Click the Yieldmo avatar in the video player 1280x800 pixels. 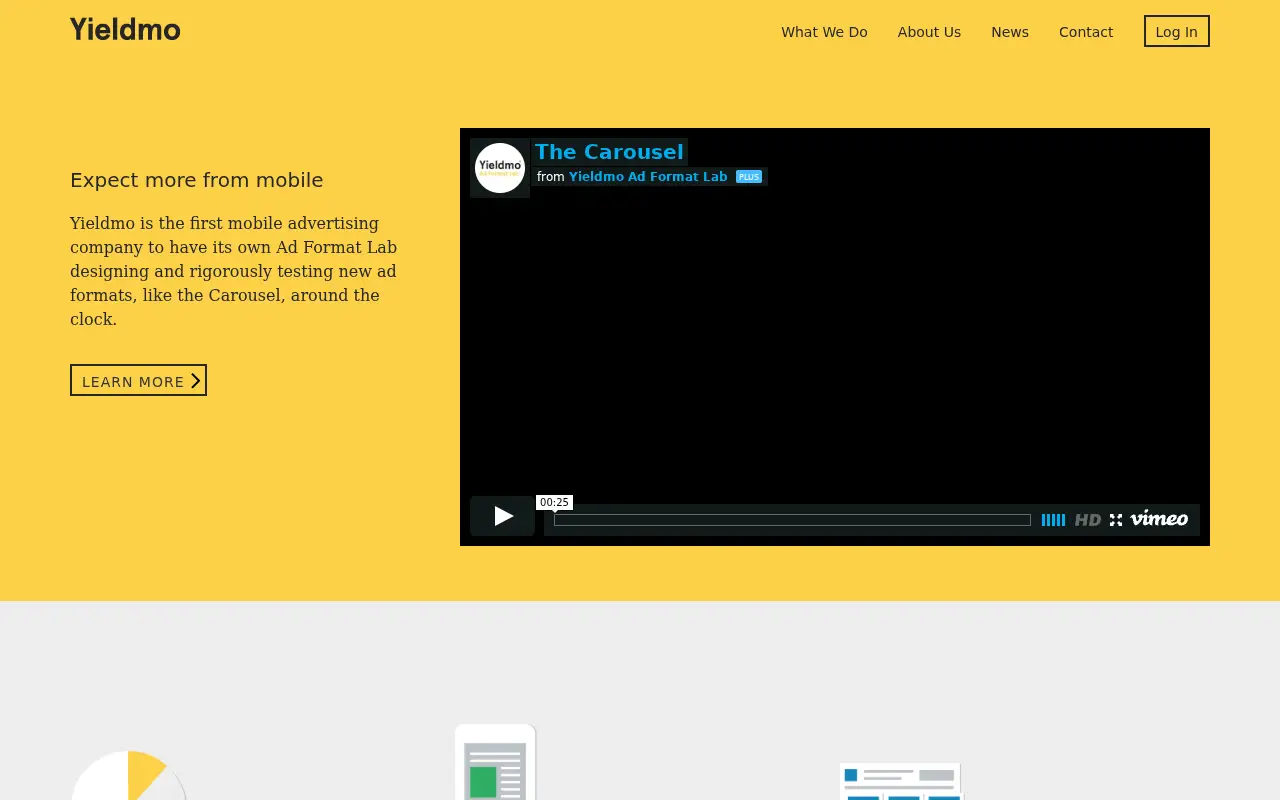(x=500, y=168)
